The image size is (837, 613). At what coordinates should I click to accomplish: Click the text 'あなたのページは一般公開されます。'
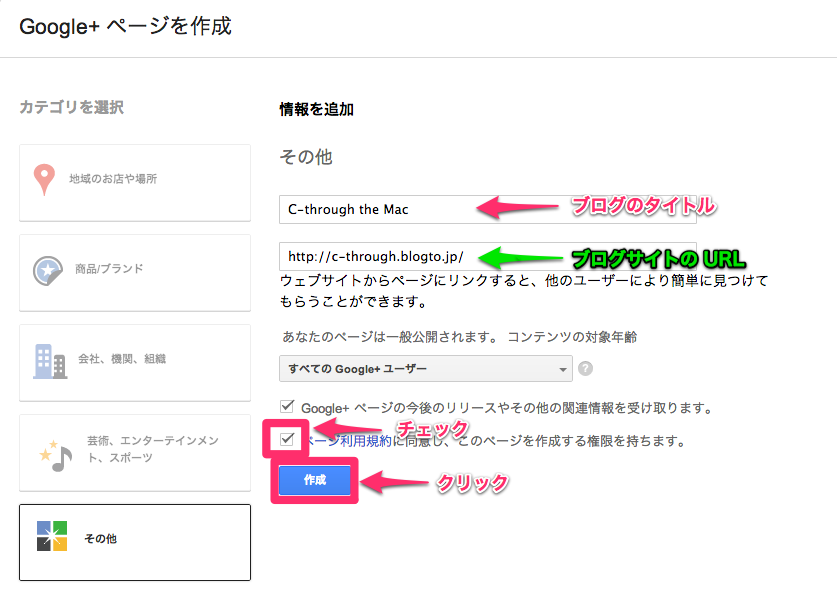(x=390, y=337)
